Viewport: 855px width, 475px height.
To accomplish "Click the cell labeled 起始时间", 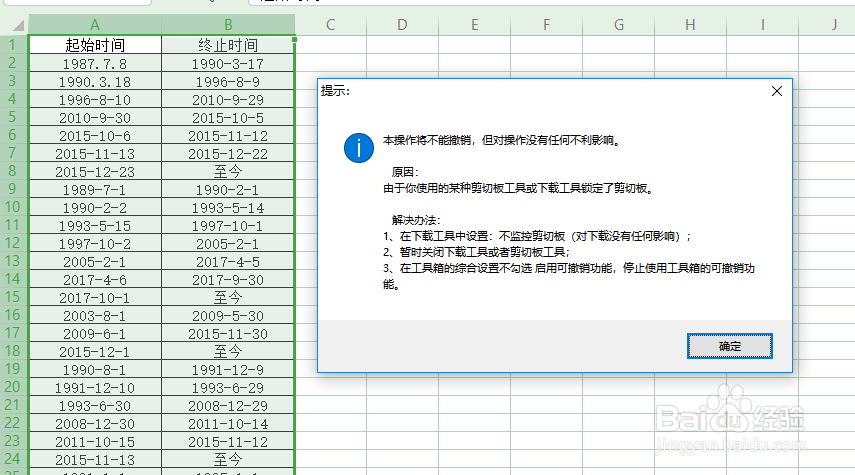I will pyautogui.click(x=95, y=45).
